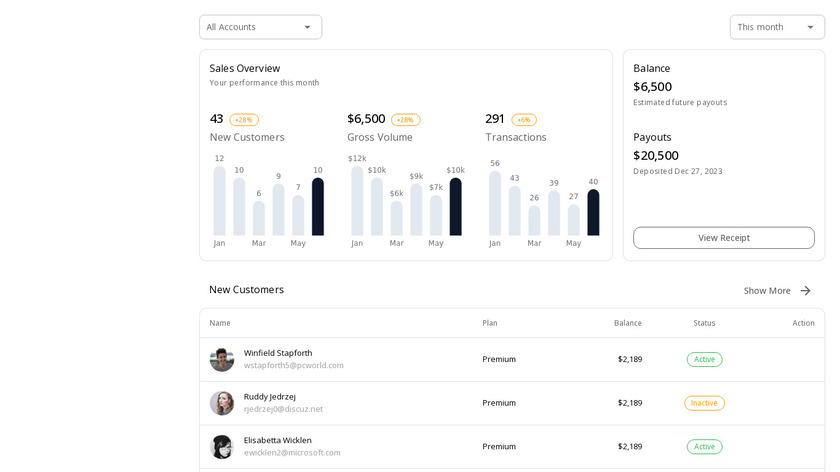Click the View Receipt button
The width and height of the screenshot is (840, 472).
point(724,238)
